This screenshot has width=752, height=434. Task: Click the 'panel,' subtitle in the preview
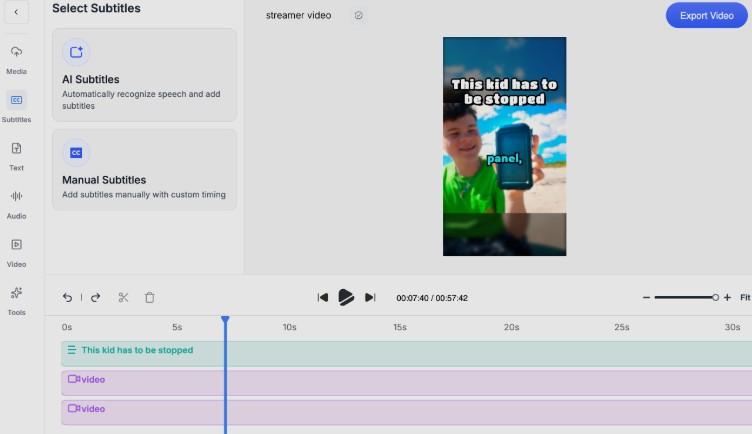click(505, 159)
